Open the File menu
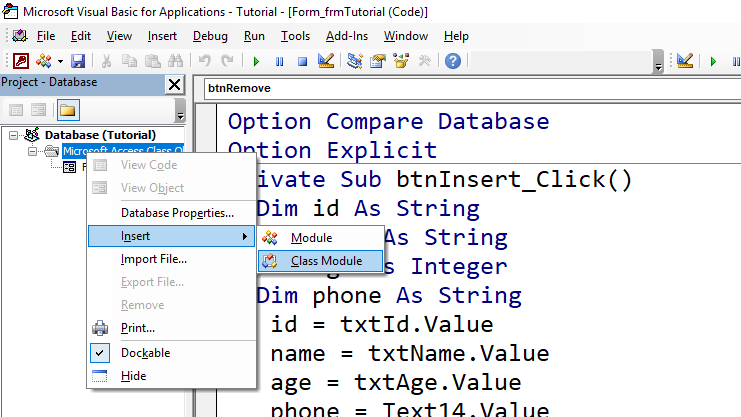This screenshot has width=741, height=417. [46, 36]
